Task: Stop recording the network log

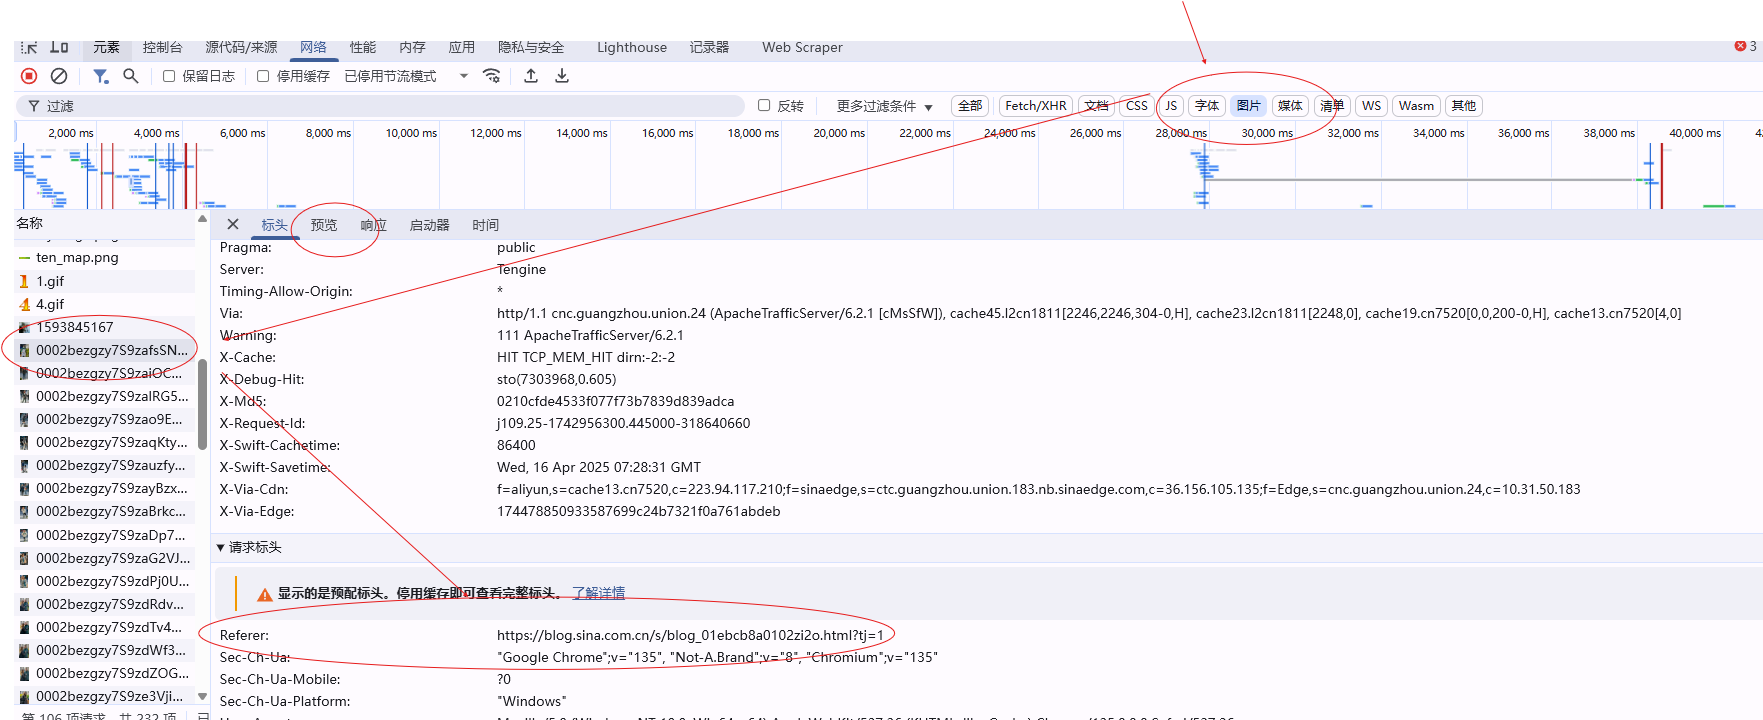Action: [x=29, y=76]
